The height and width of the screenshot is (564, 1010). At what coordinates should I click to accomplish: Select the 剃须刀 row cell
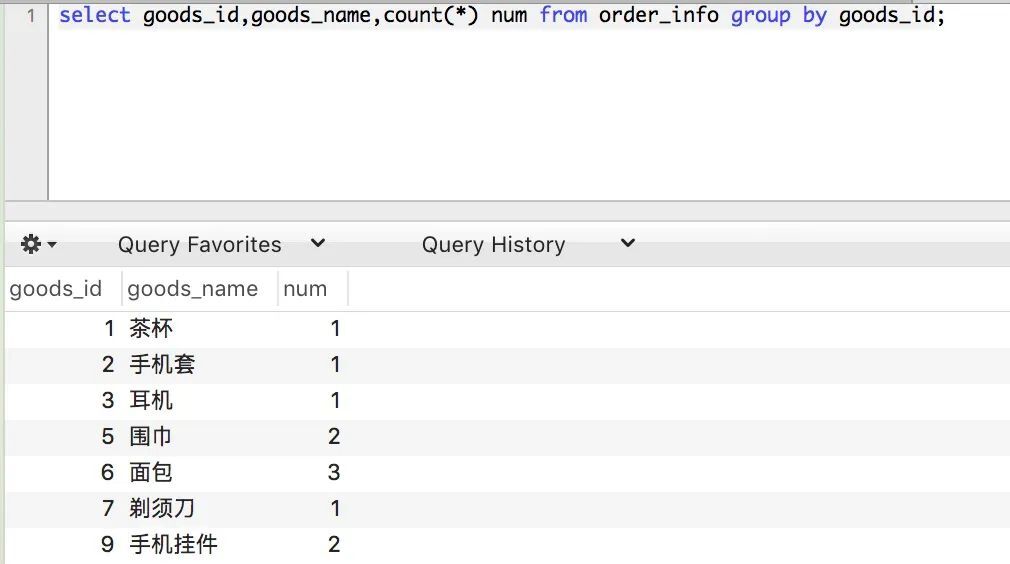(162, 508)
